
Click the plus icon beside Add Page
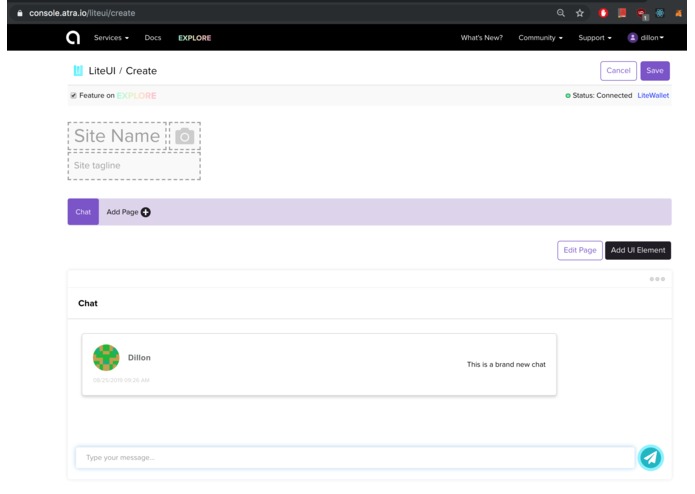145,212
